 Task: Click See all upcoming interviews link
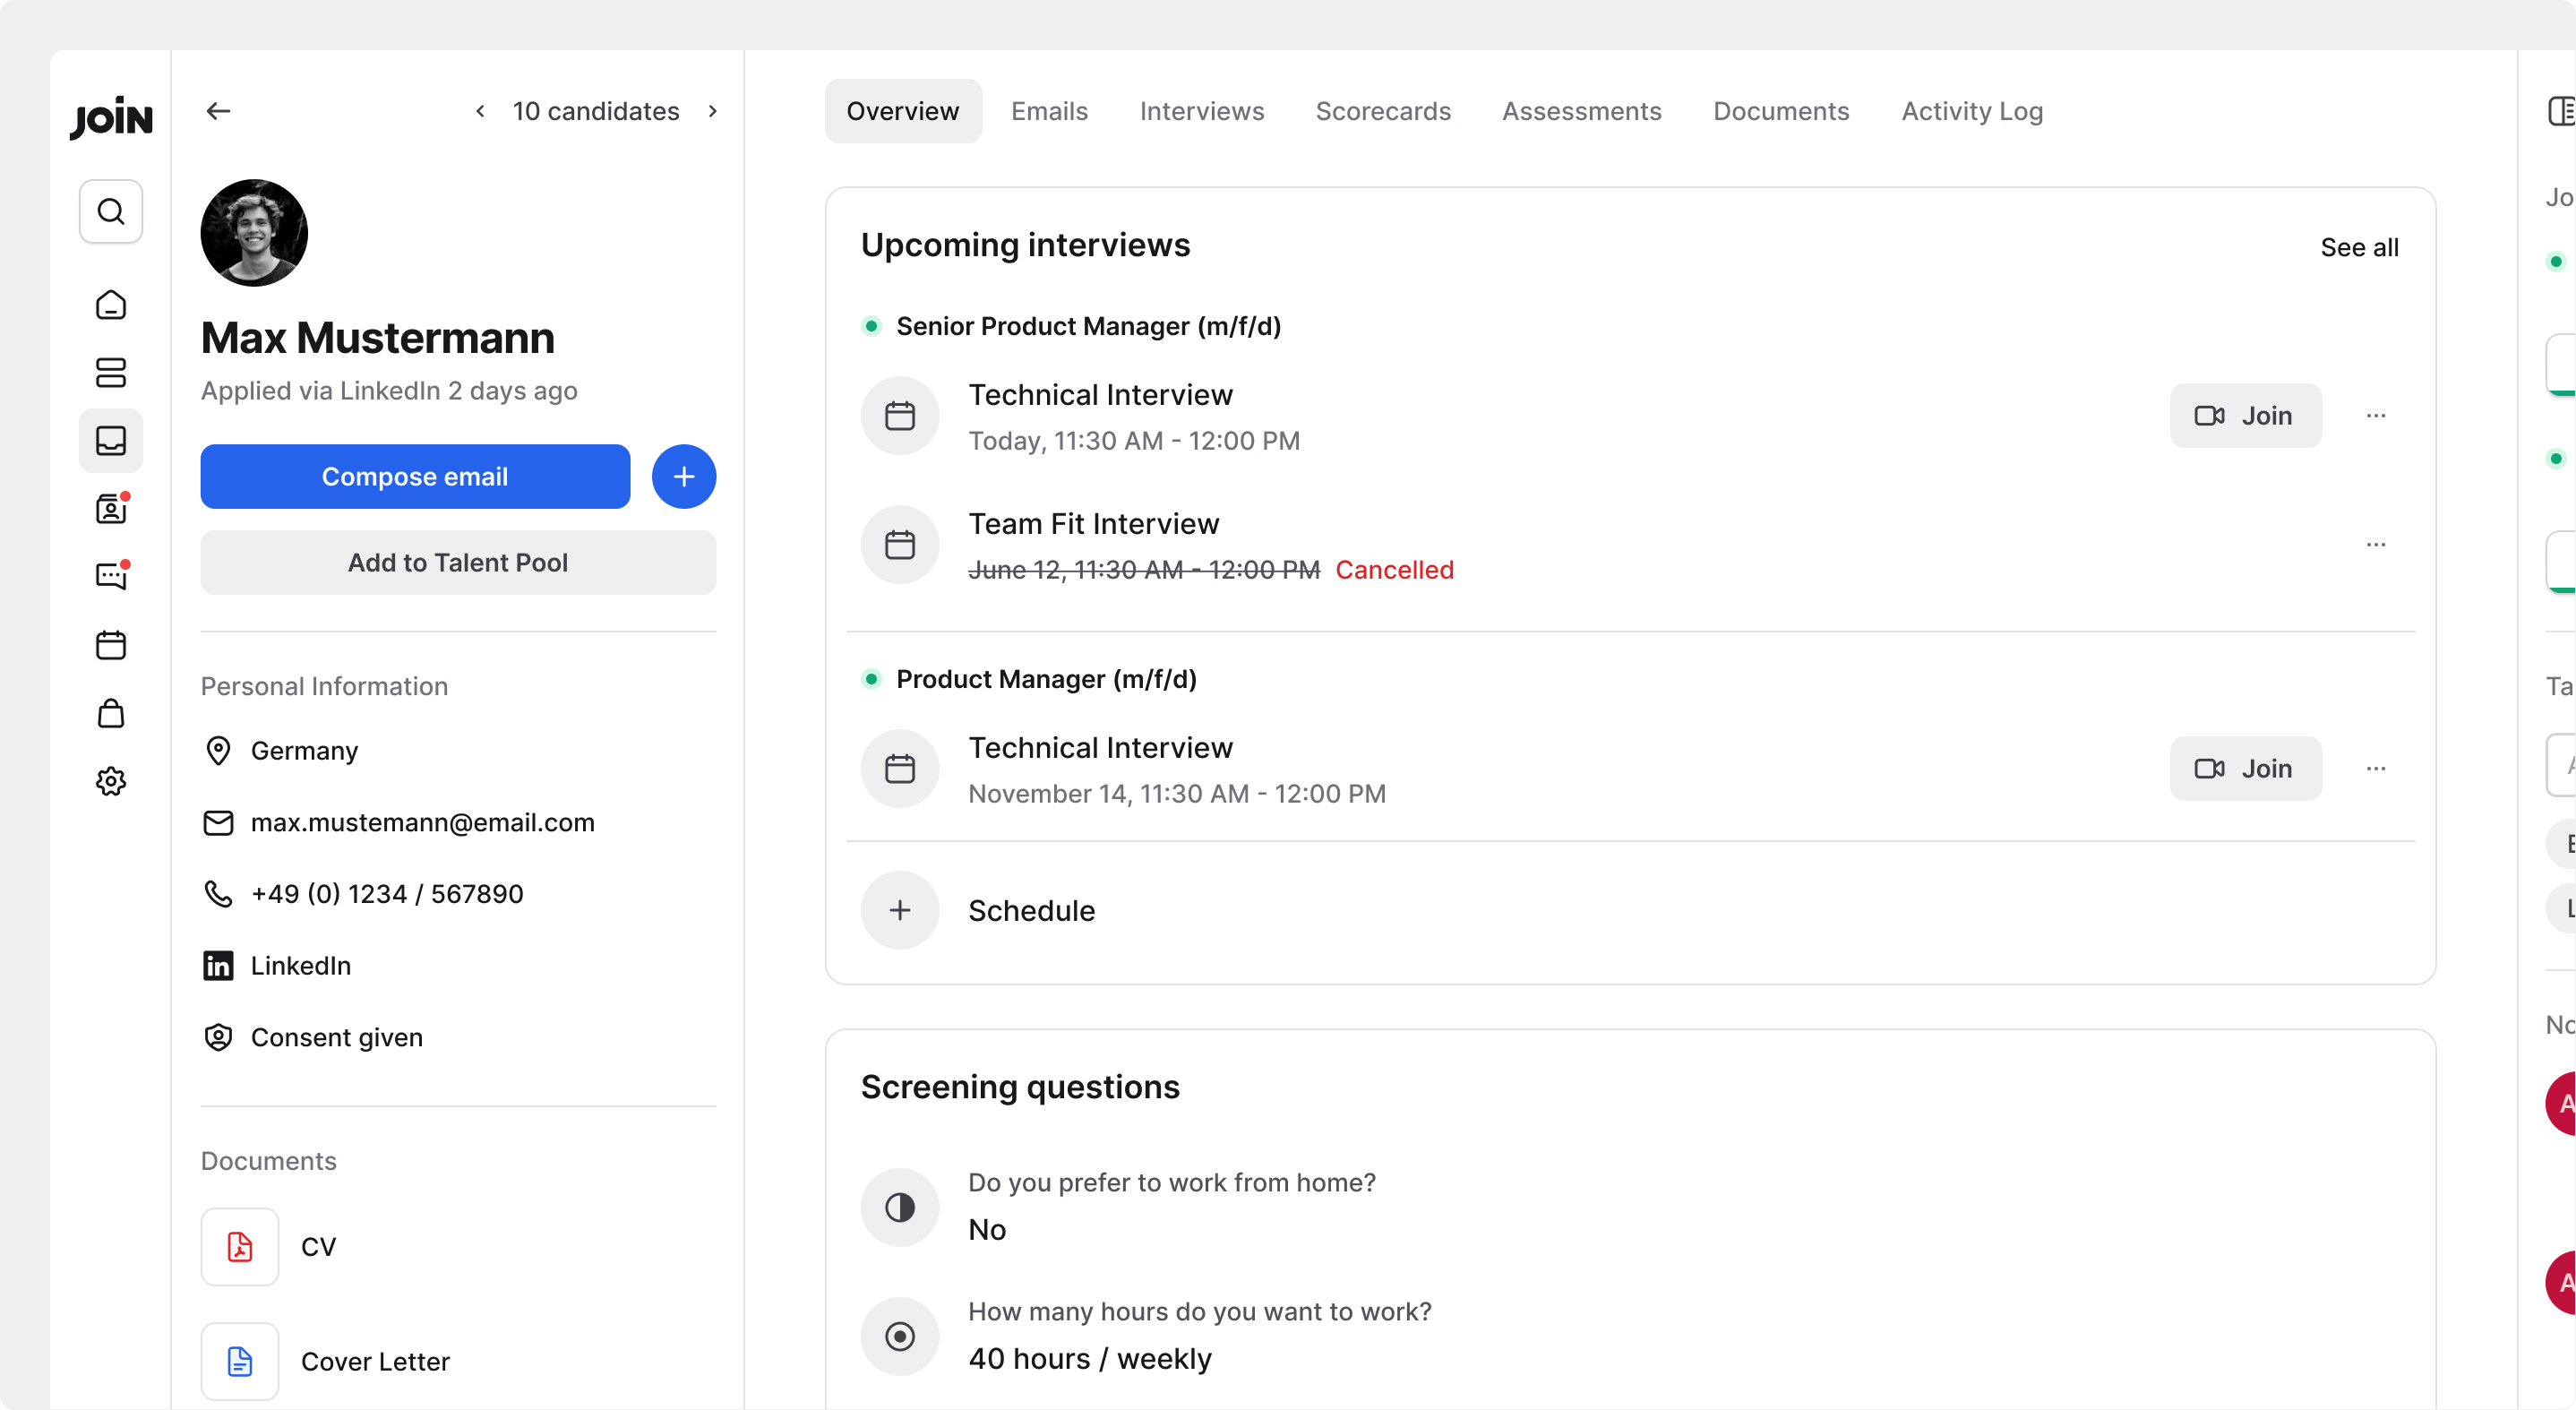(x=2359, y=247)
